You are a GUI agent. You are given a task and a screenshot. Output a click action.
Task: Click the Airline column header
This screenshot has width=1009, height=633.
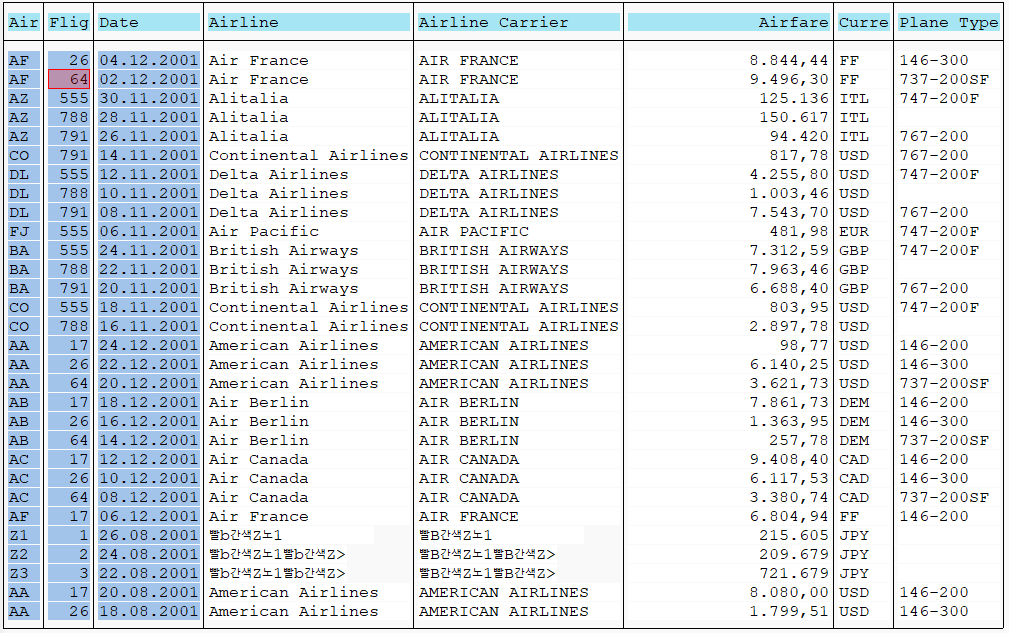(308, 23)
